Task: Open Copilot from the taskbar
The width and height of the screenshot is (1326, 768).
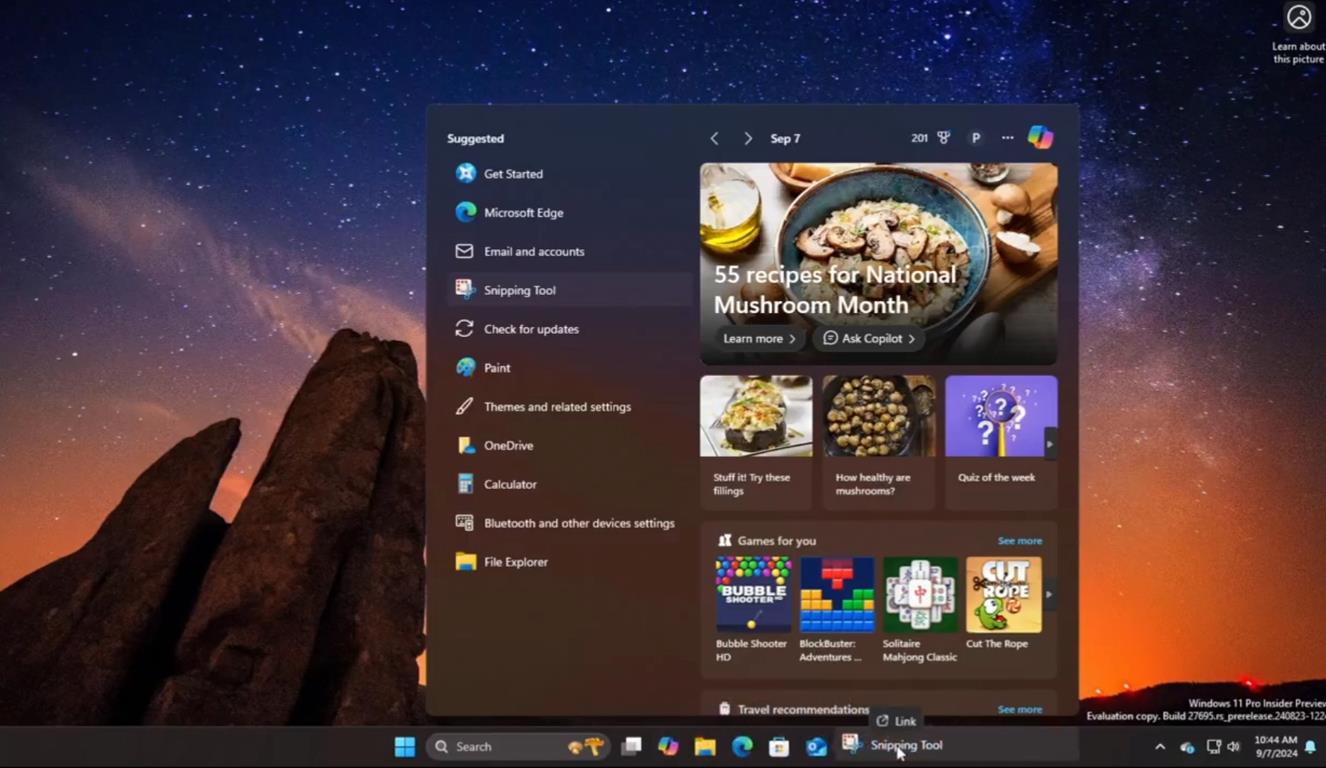Action: (x=668, y=746)
